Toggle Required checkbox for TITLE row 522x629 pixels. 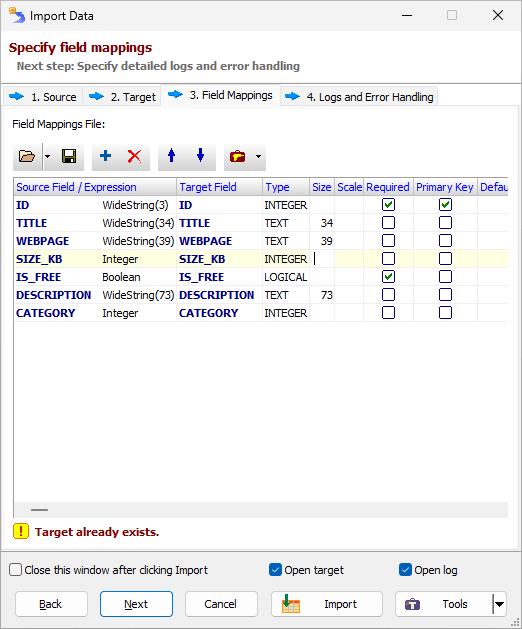pyautogui.click(x=388, y=223)
